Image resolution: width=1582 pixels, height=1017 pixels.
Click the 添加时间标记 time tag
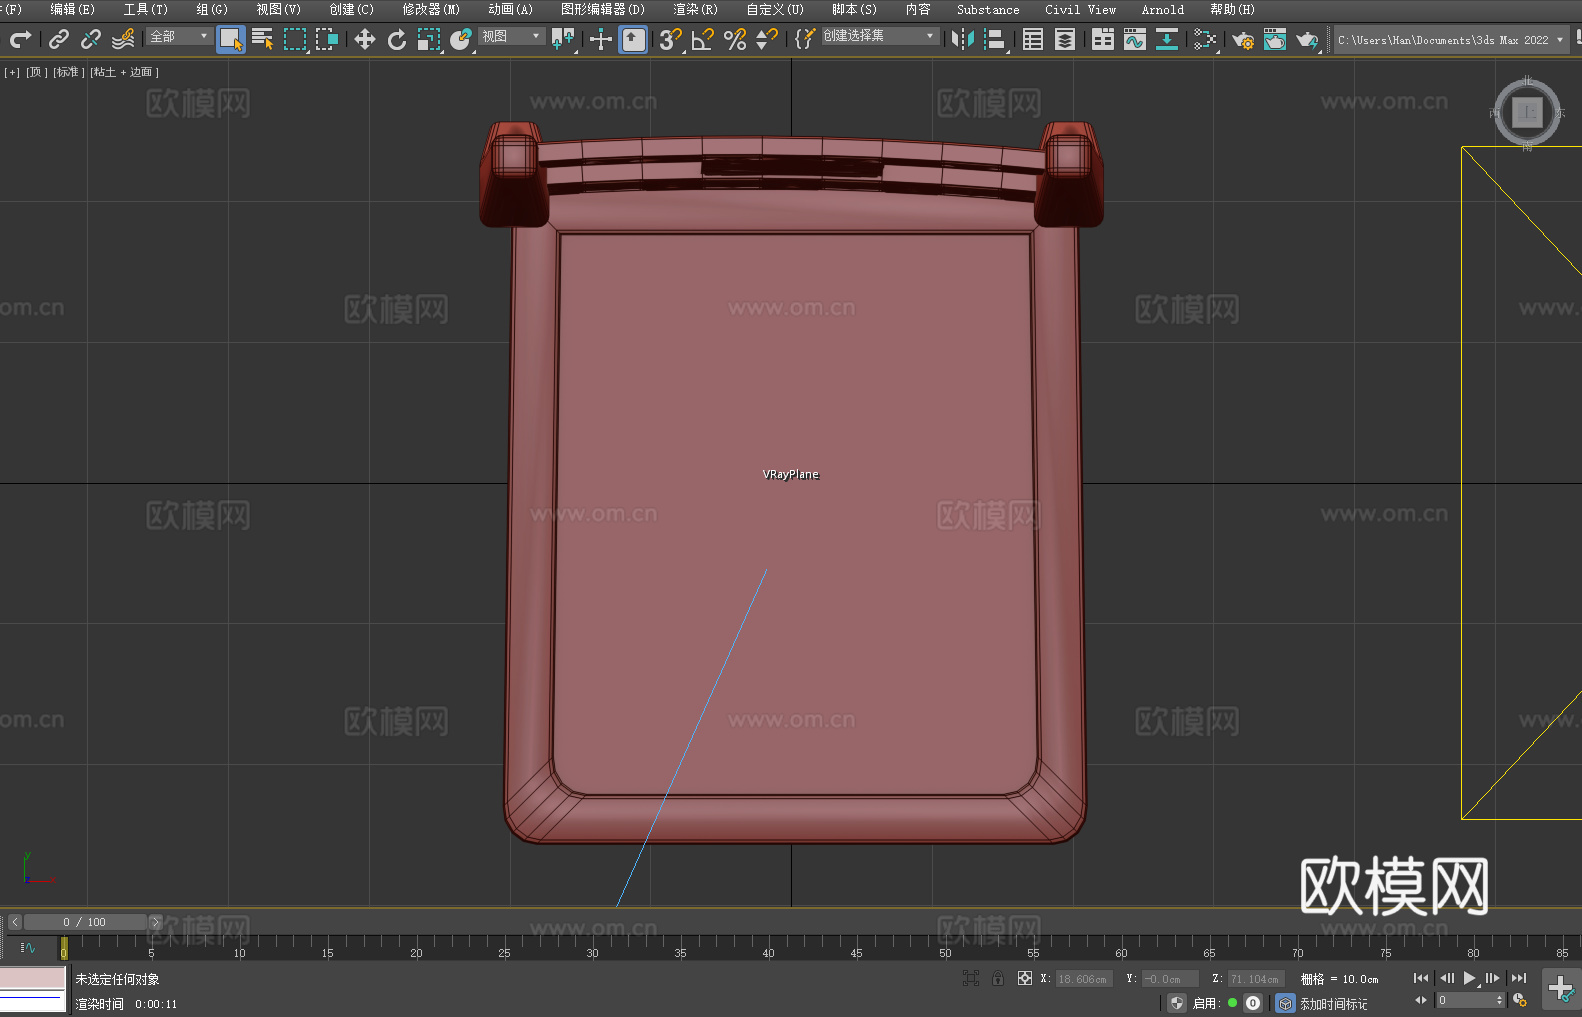point(1333,1003)
